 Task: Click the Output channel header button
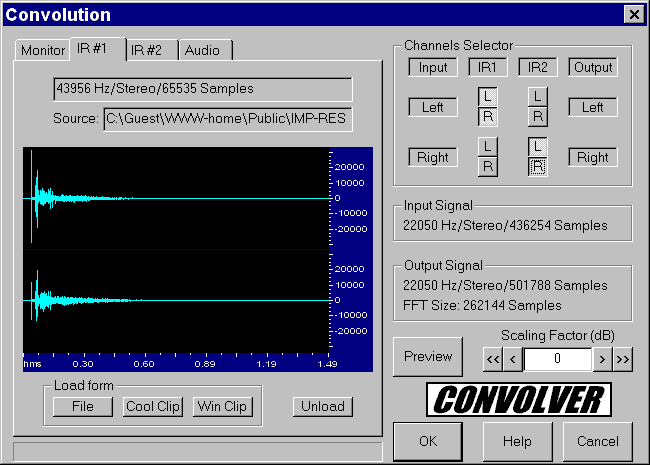click(593, 67)
